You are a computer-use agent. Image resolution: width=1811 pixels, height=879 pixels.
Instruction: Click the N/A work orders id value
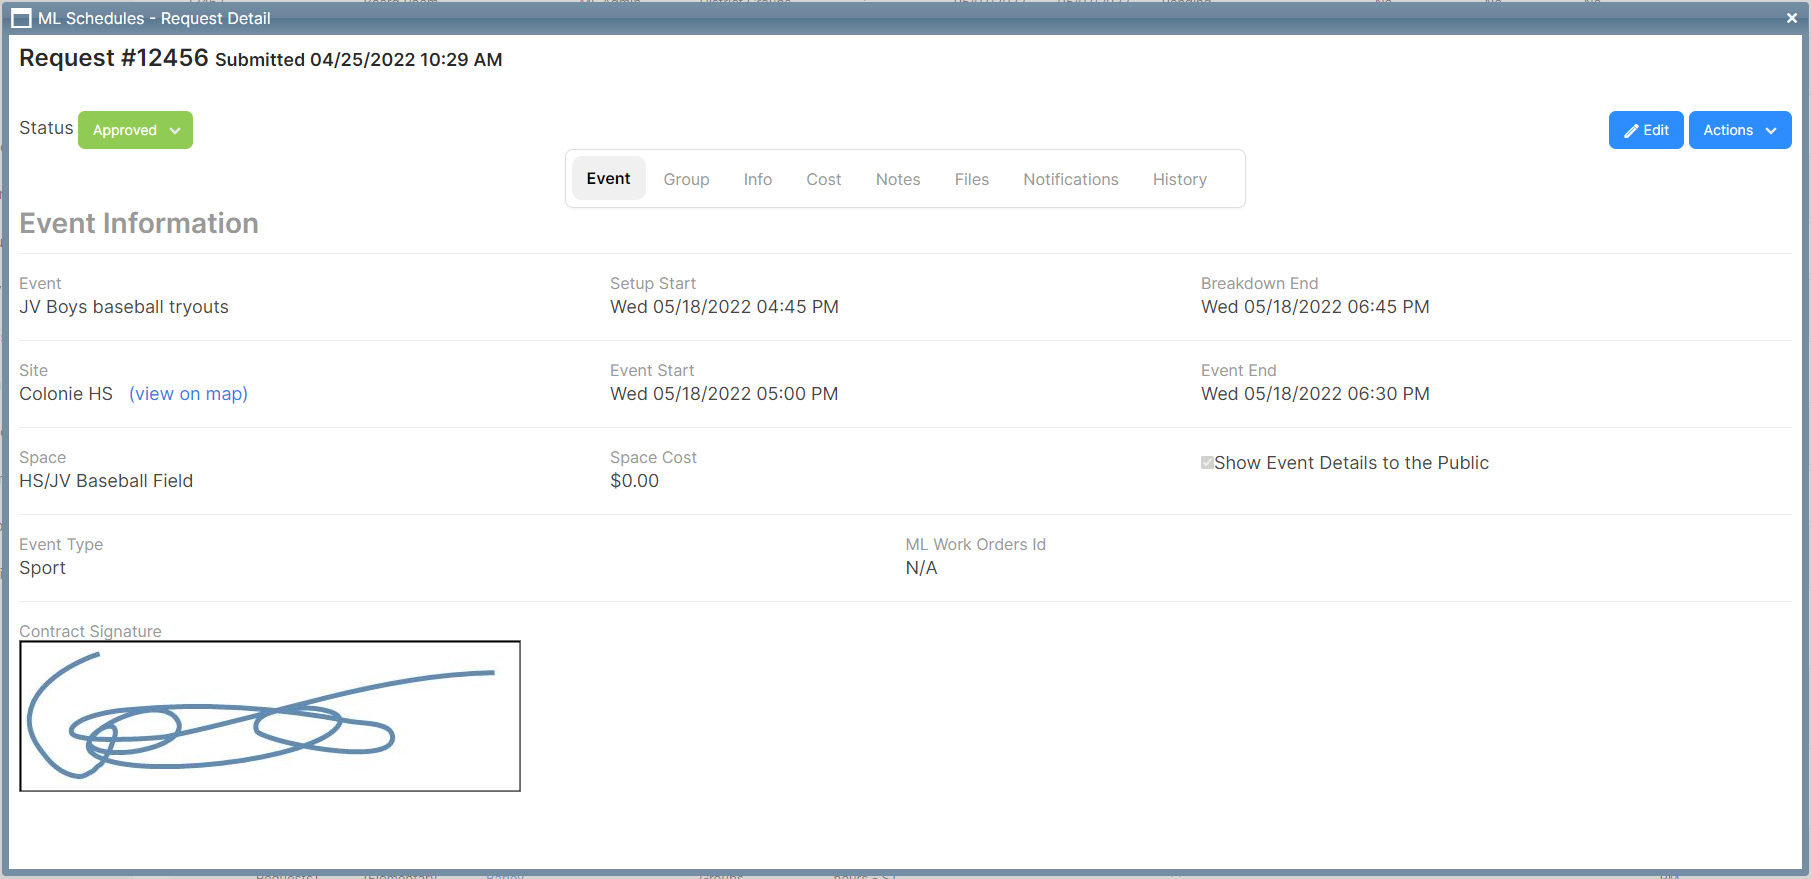921,568
